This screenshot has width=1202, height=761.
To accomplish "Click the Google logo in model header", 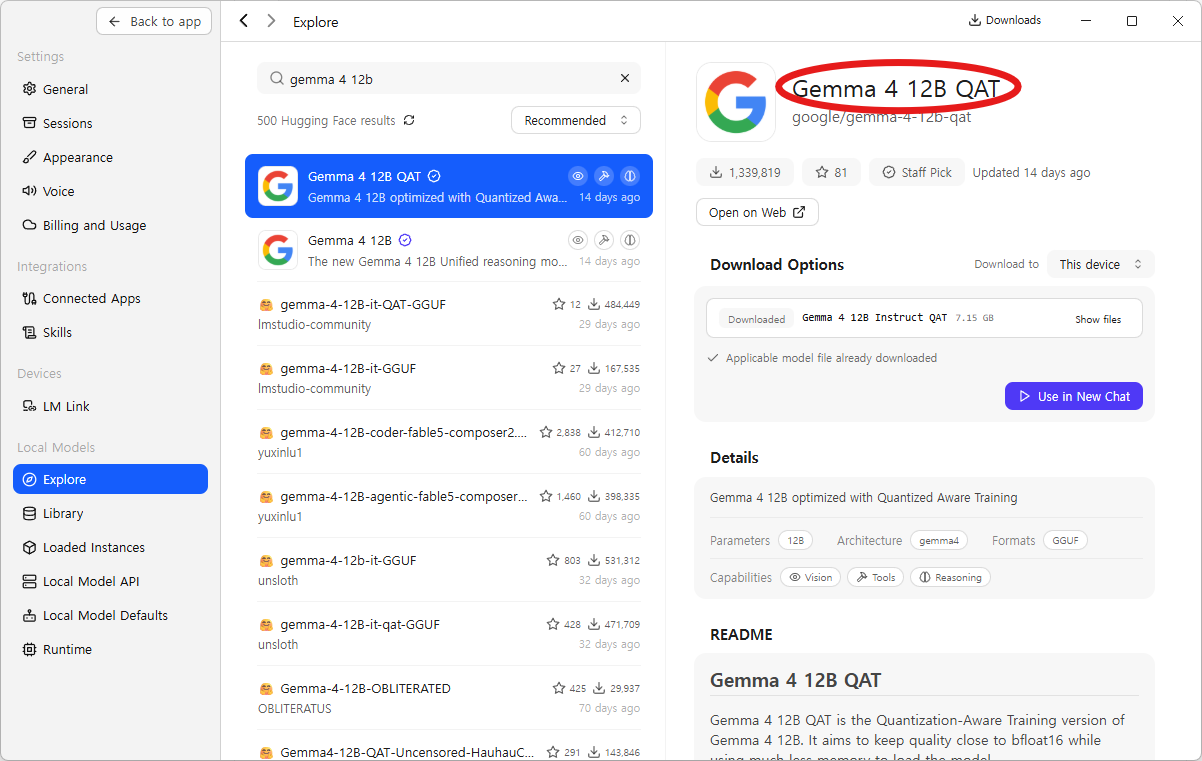I will pyautogui.click(x=736, y=102).
